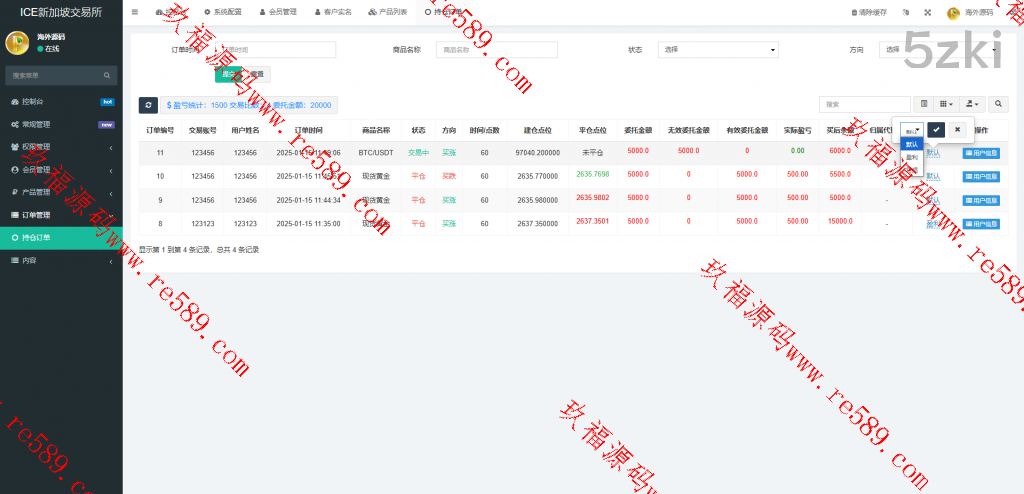Select 默认 option in the open dropdown
Image resolution: width=1024 pixels, height=494 pixels.
tap(911, 144)
